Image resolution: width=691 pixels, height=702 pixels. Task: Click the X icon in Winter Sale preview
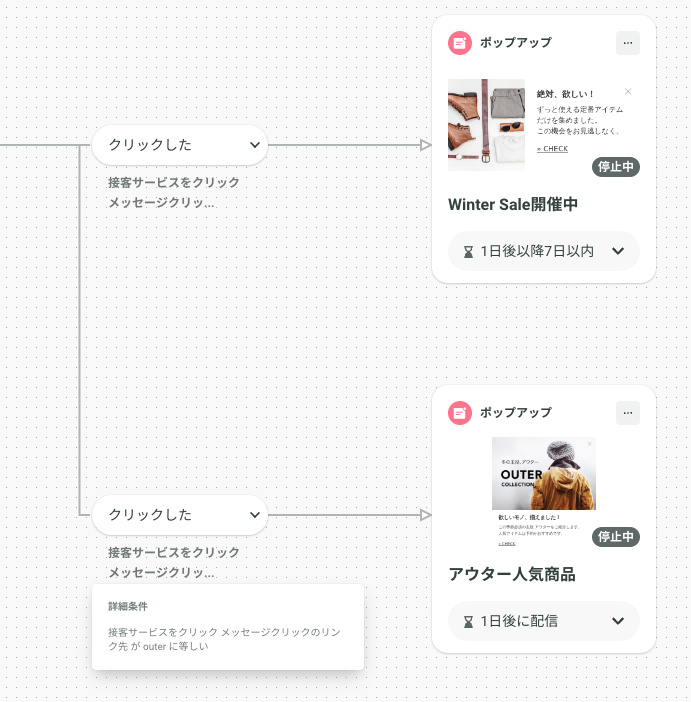(x=628, y=91)
